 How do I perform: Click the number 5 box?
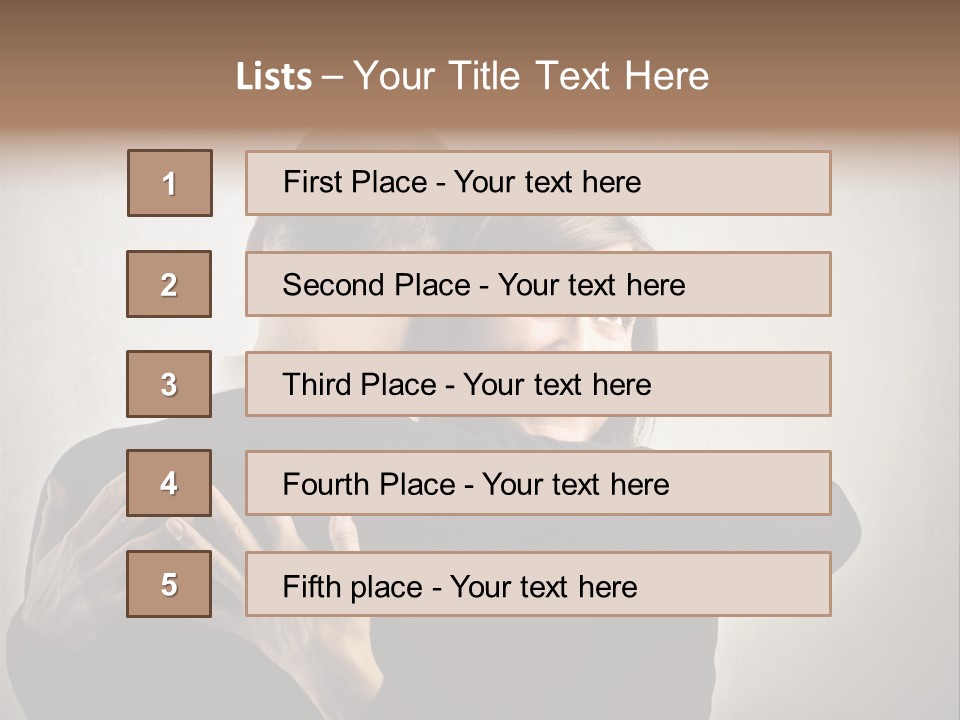point(169,584)
